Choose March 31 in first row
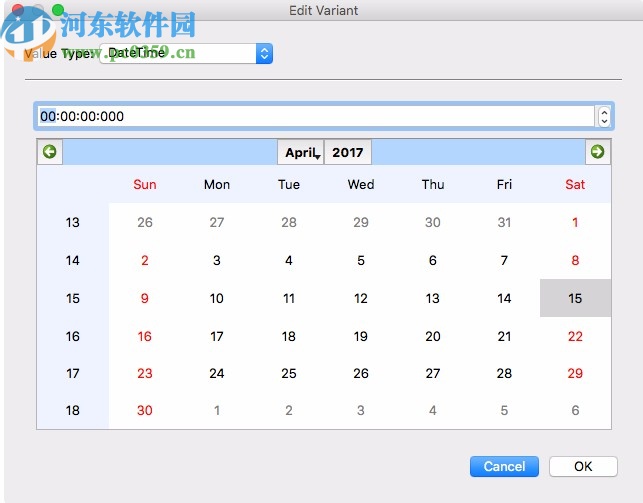The image size is (643, 503). point(504,223)
